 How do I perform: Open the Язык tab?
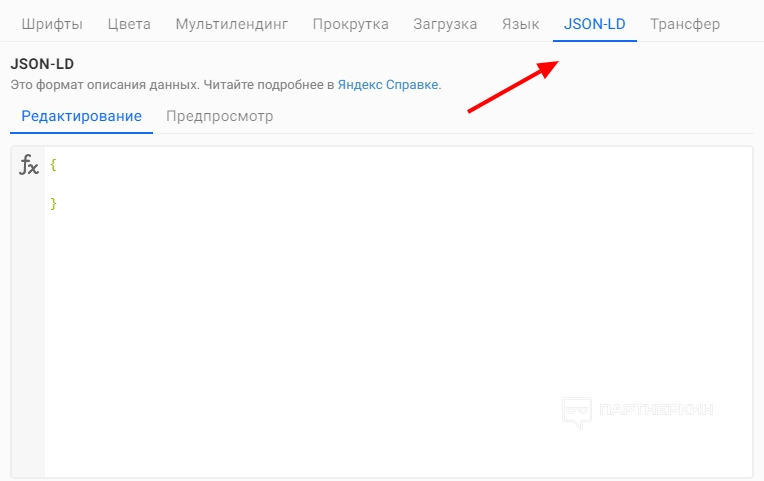[x=520, y=24]
